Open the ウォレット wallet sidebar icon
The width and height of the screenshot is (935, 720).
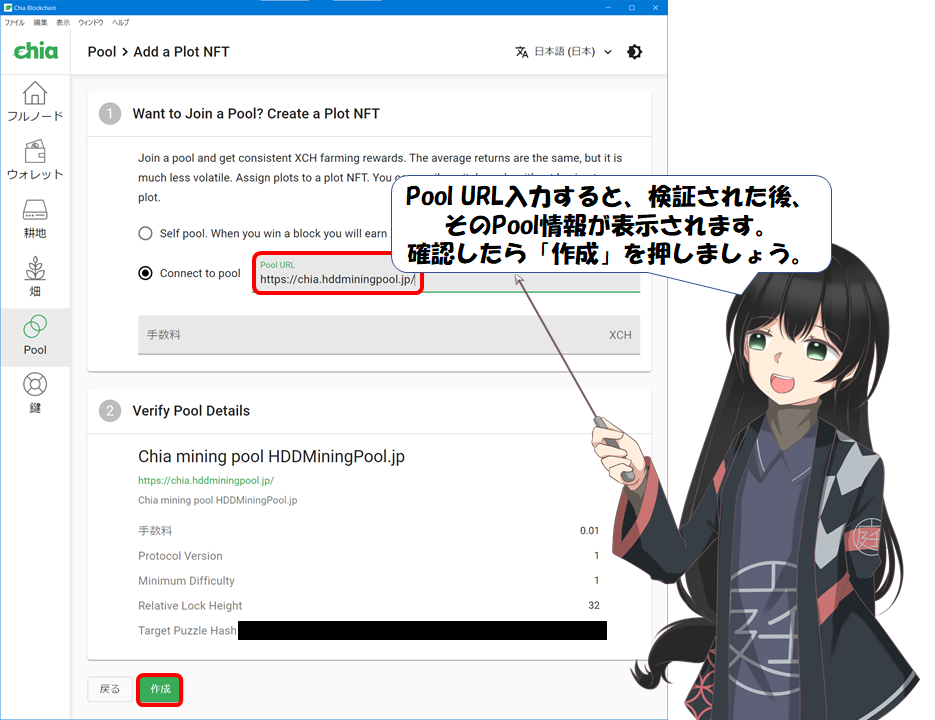(x=35, y=160)
